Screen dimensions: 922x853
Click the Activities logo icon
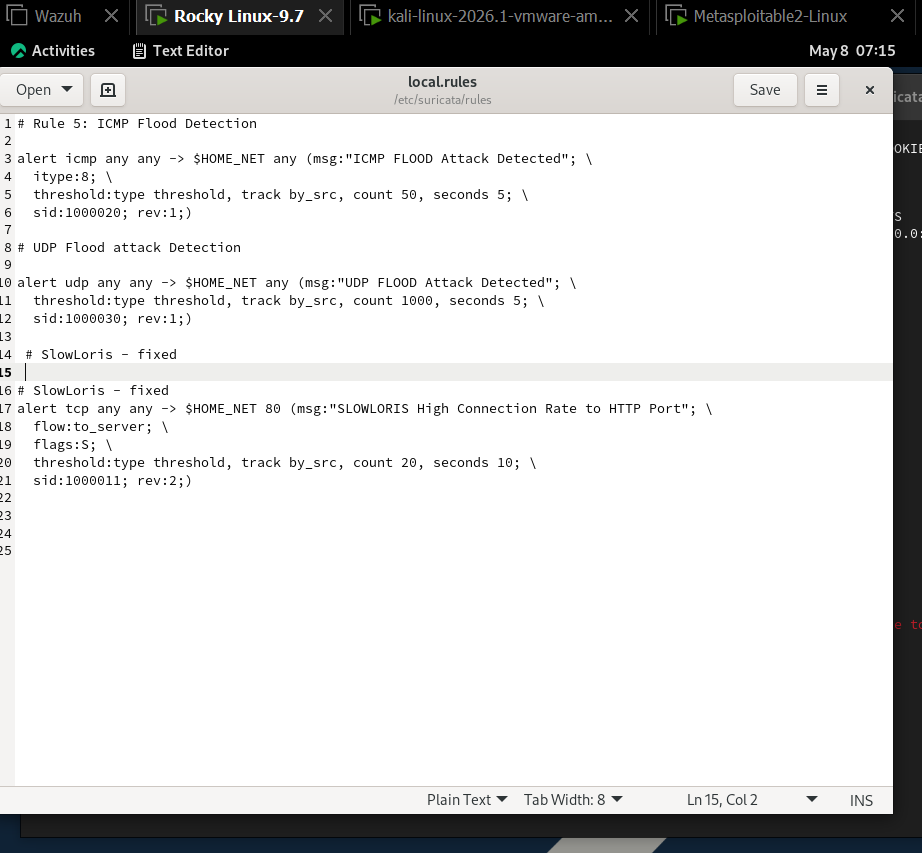click(x=18, y=51)
